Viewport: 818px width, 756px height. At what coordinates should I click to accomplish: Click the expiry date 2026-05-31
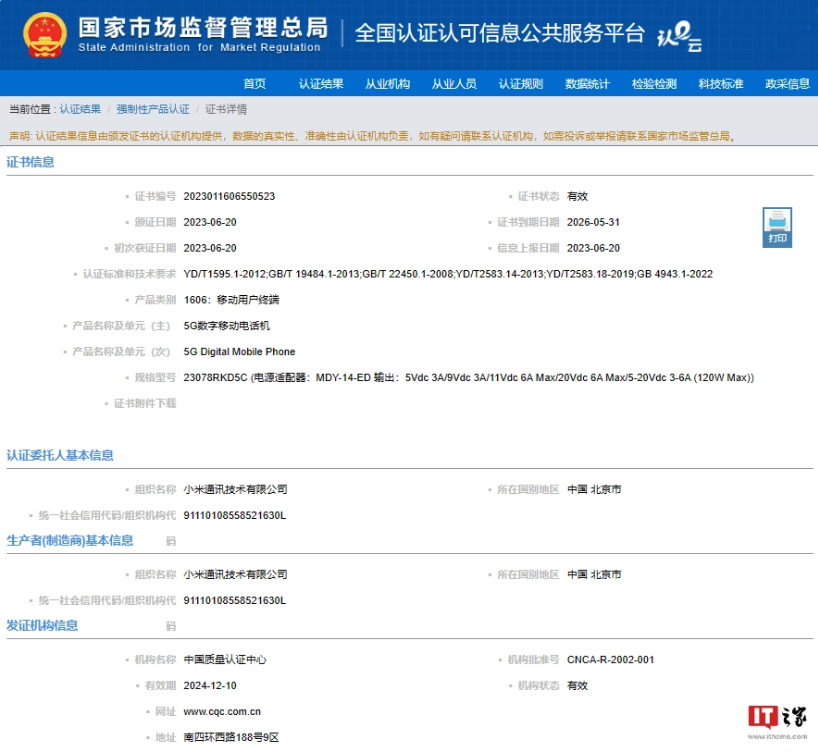(594, 222)
